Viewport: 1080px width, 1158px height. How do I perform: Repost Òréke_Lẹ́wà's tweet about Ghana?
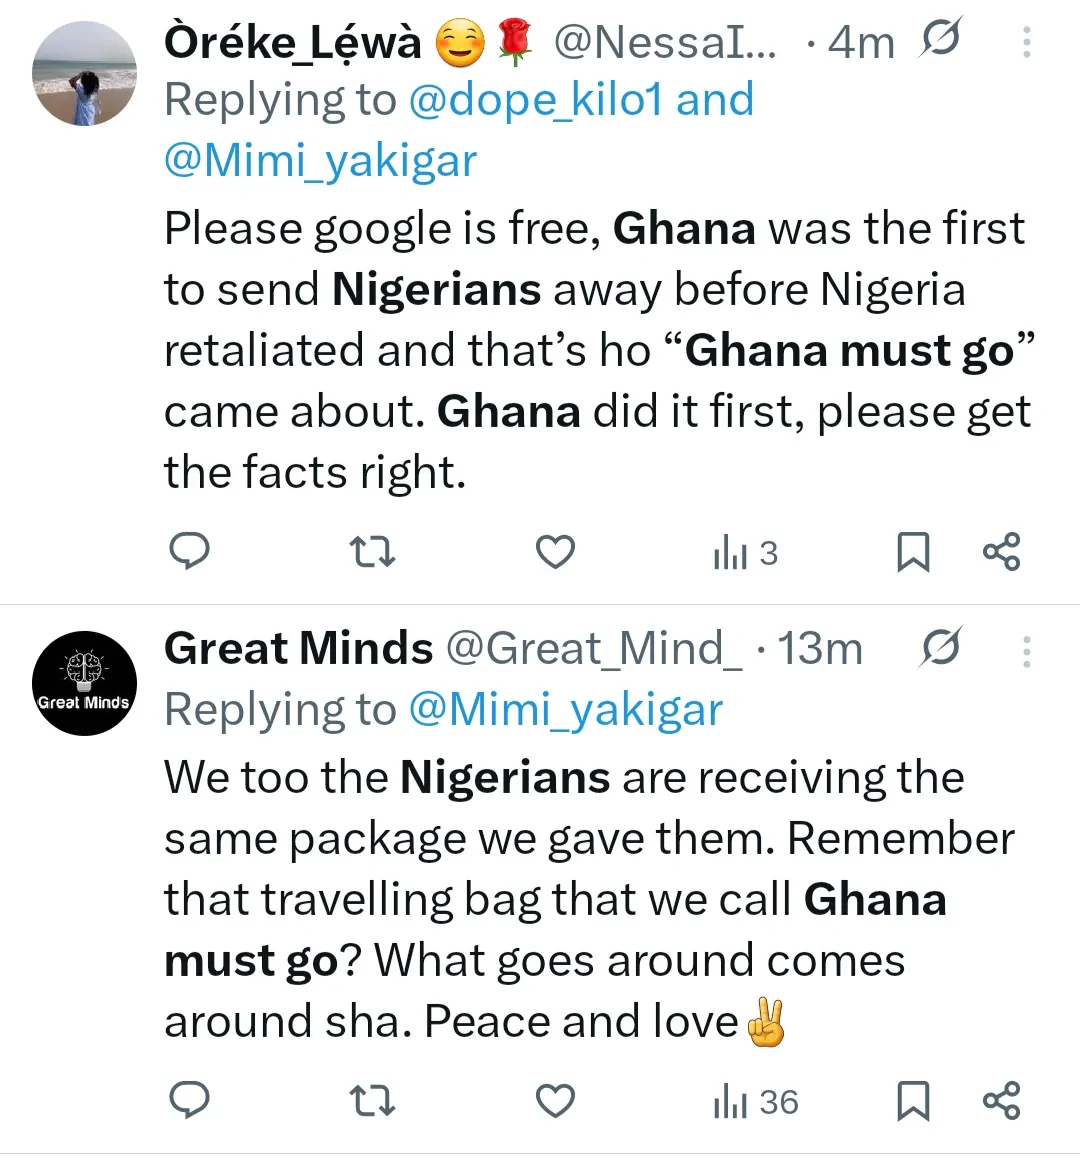pyautogui.click(x=372, y=551)
